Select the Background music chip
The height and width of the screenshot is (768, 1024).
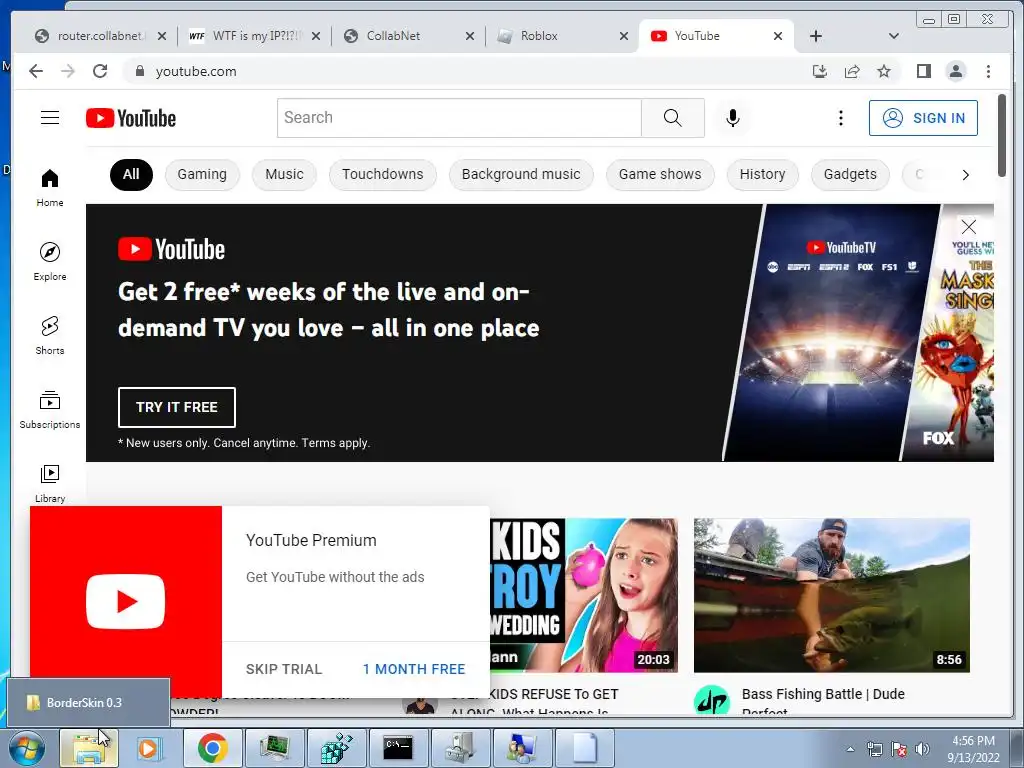[521, 174]
